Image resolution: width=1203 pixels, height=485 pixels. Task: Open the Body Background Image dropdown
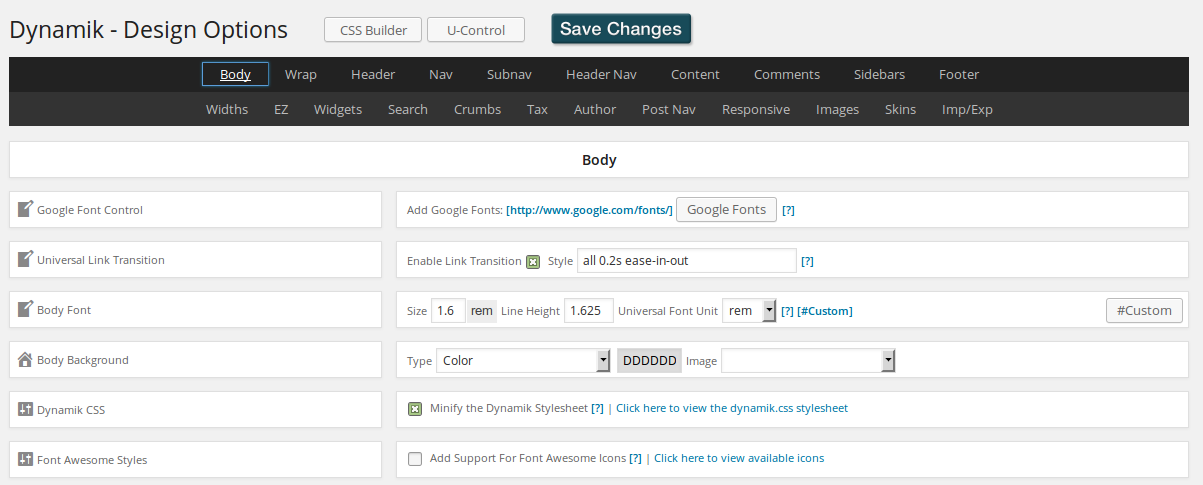808,360
